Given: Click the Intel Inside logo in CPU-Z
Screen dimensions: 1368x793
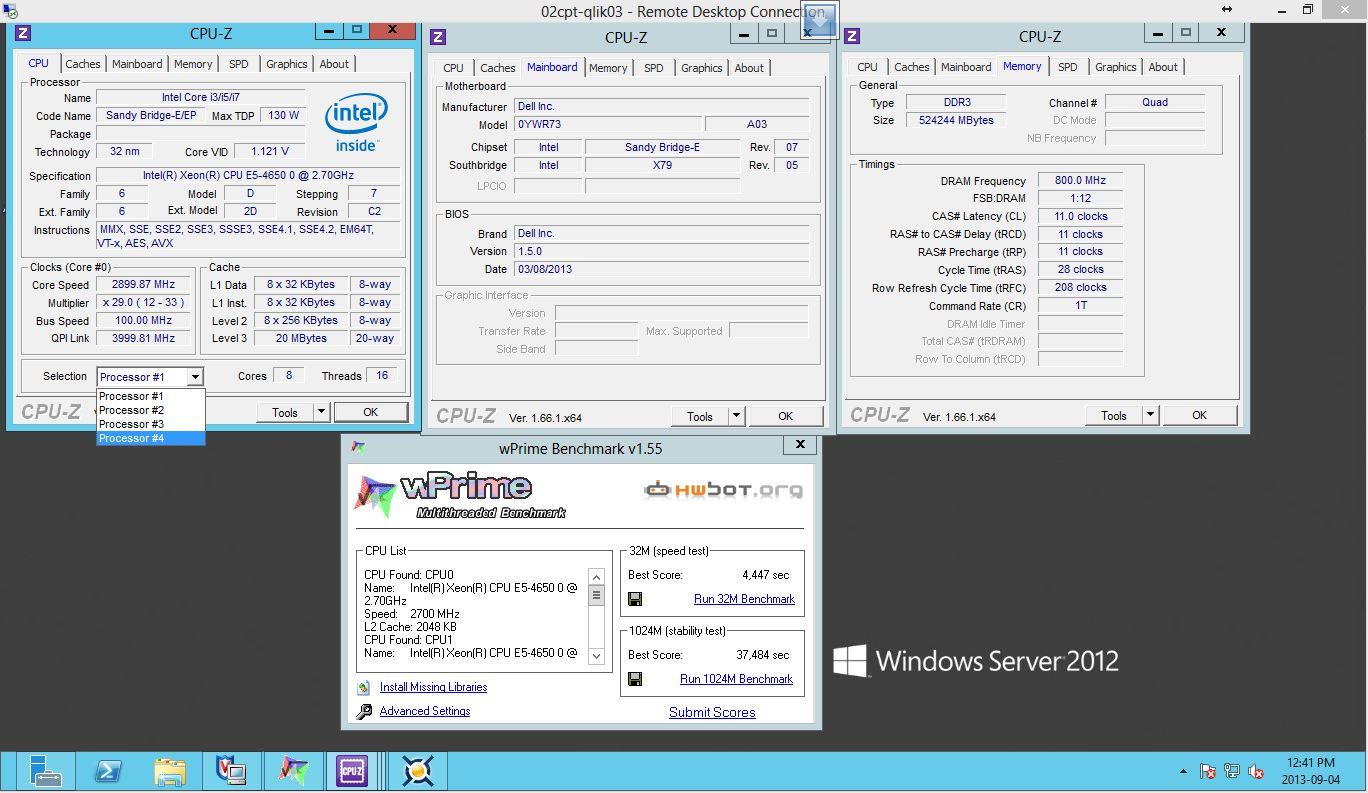Looking at the screenshot, I should pos(356,124).
